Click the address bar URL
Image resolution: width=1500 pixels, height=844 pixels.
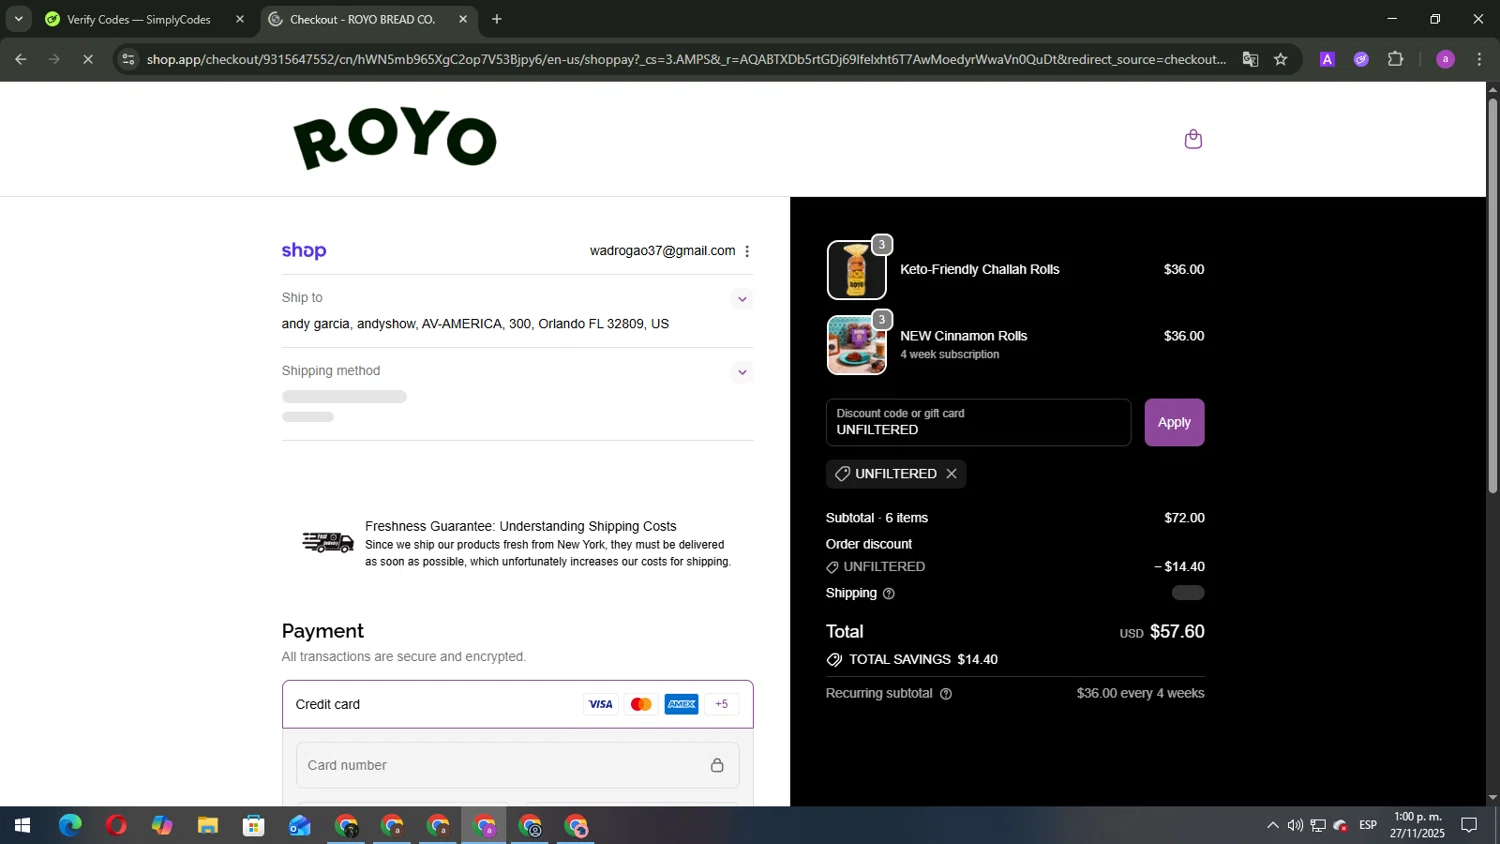[x=686, y=60]
